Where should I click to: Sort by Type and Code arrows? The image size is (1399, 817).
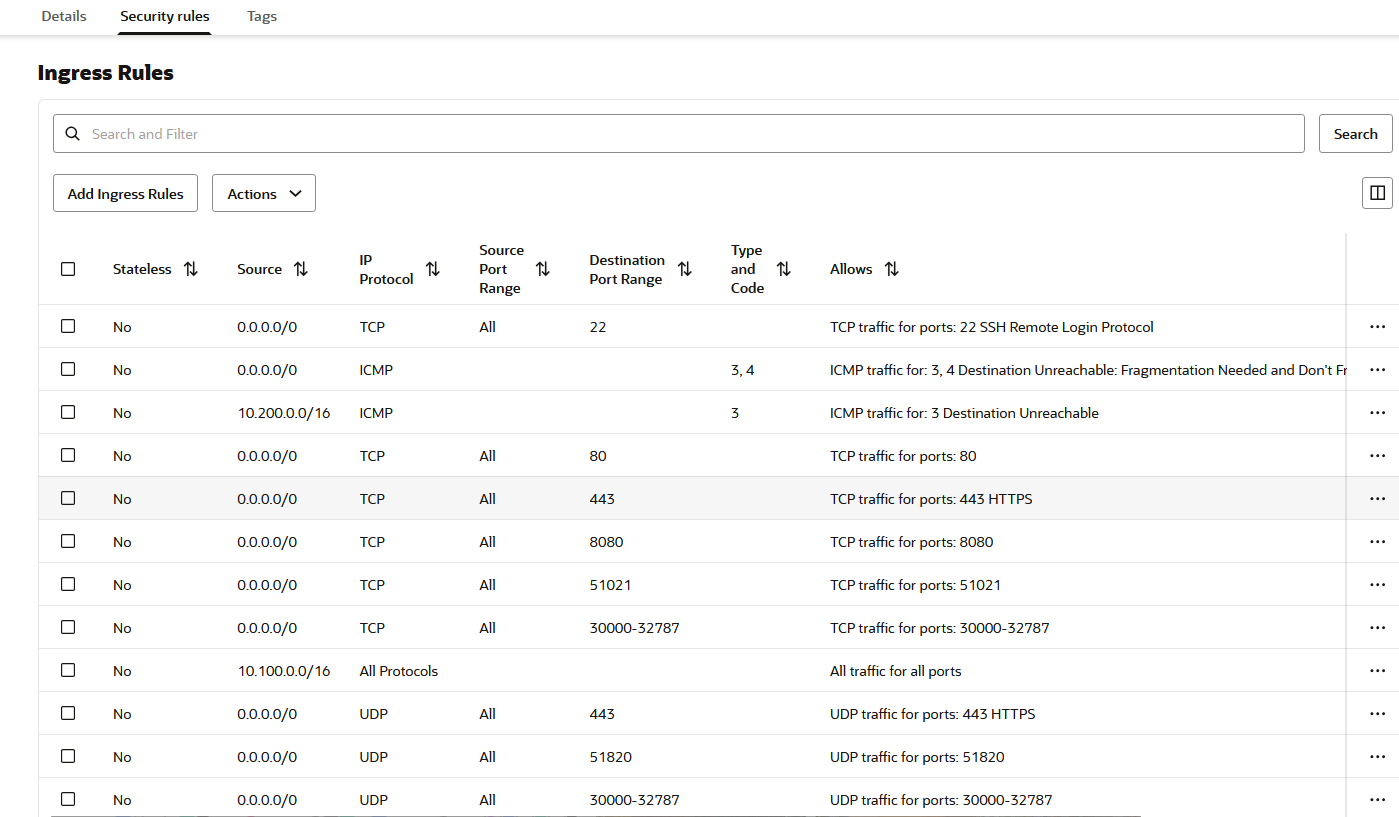[784, 269]
